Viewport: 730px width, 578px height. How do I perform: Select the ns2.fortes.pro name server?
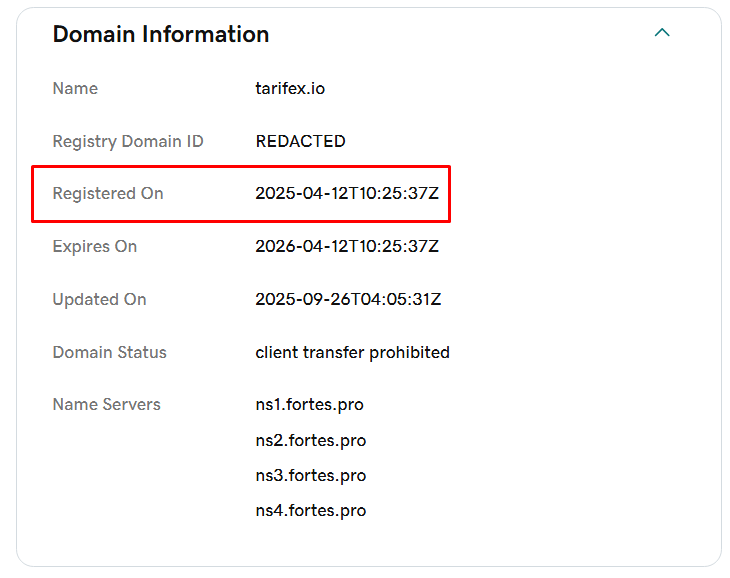[x=310, y=440]
